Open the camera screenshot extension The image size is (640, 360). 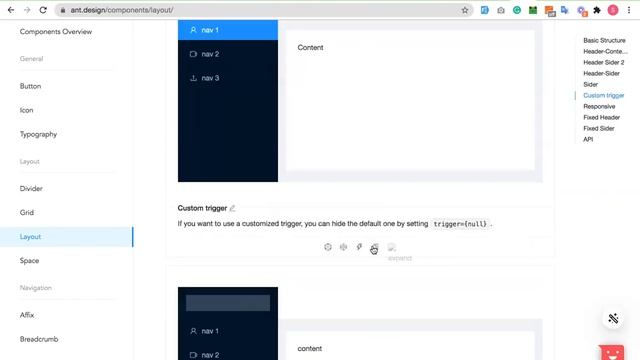pyautogui.click(x=501, y=10)
